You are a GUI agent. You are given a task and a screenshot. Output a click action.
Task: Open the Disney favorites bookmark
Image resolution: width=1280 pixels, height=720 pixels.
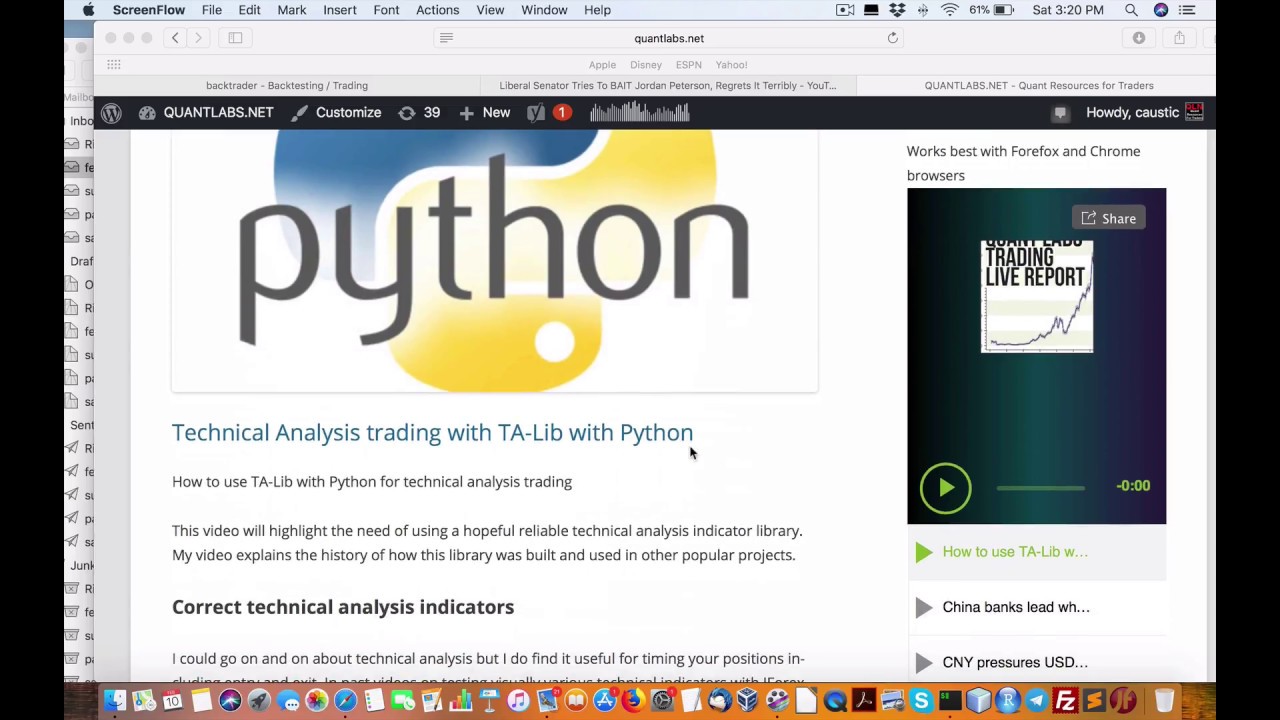[x=646, y=65]
